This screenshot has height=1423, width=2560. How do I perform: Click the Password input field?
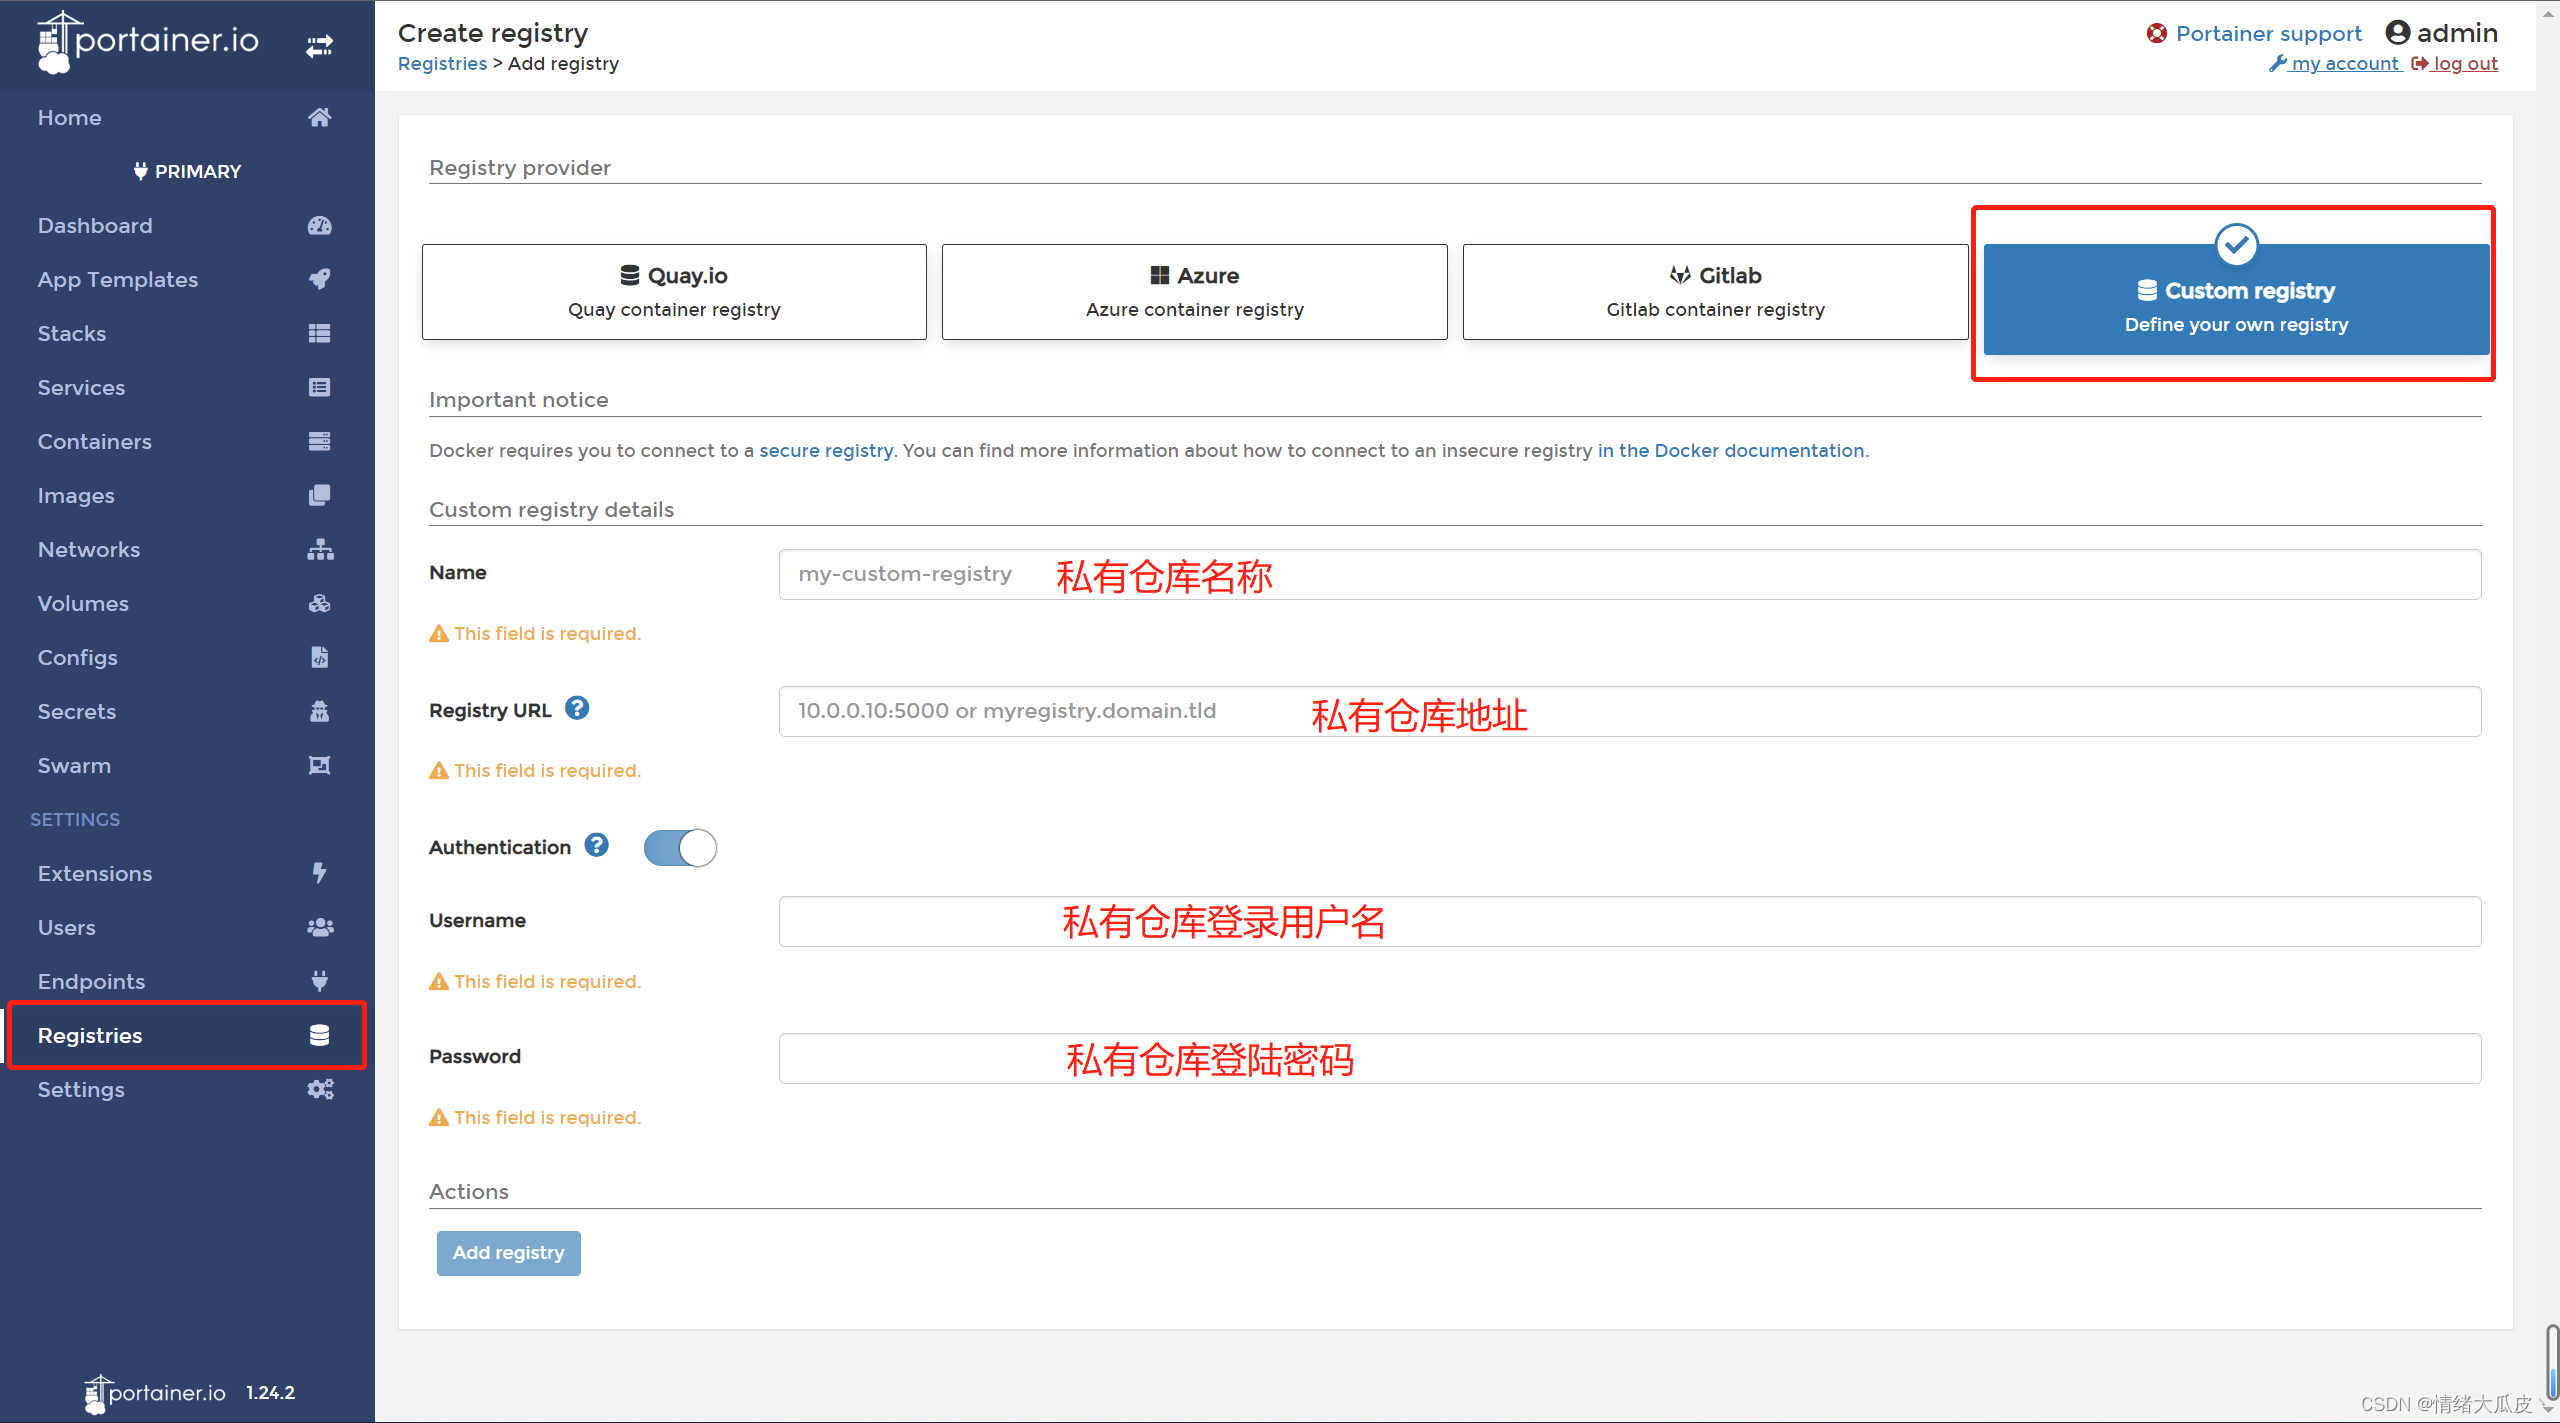[1630, 1058]
